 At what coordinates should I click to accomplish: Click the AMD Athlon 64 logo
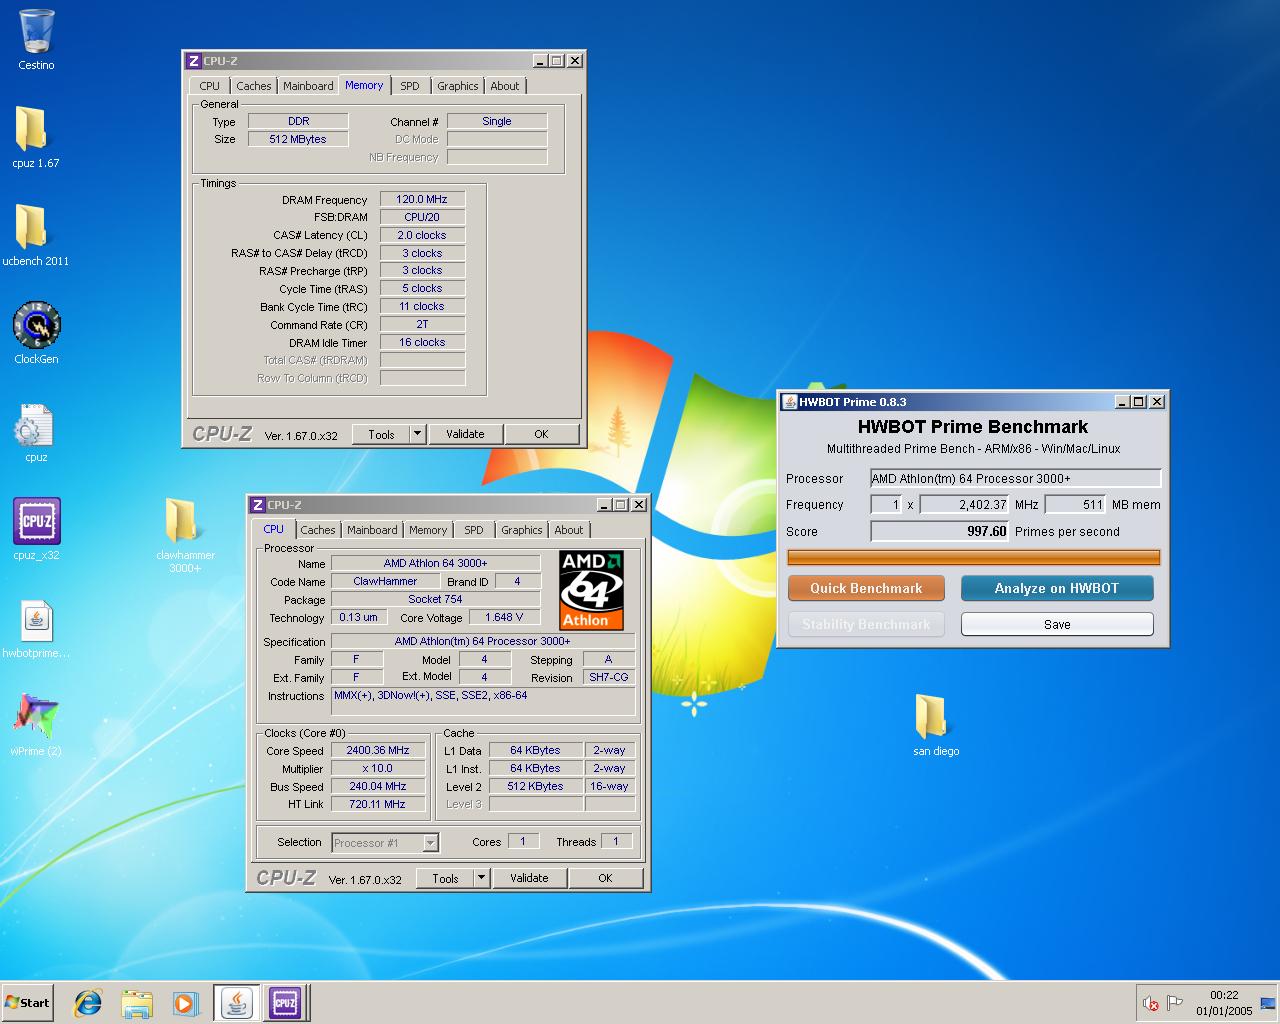[592, 590]
